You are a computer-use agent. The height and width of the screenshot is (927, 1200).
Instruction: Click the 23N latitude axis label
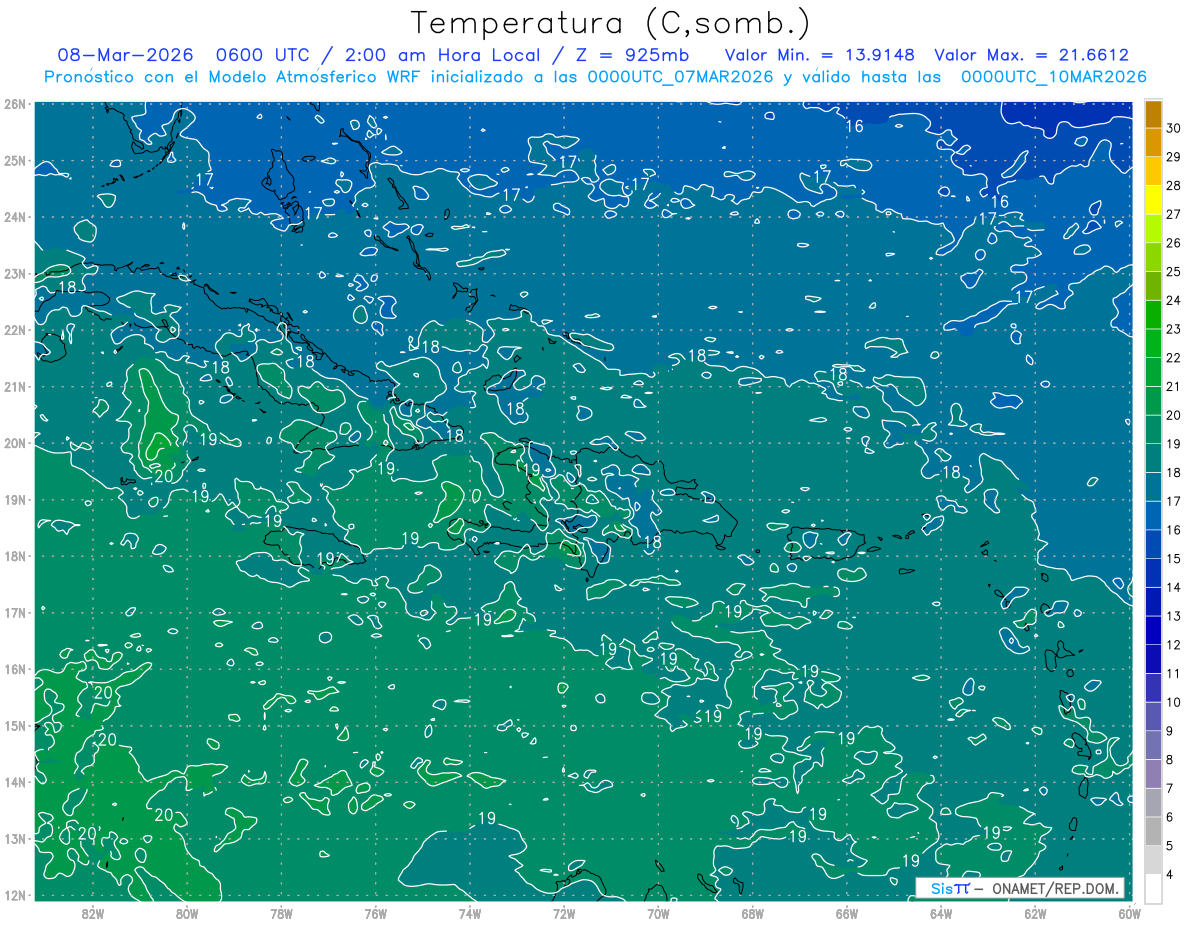[15, 273]
